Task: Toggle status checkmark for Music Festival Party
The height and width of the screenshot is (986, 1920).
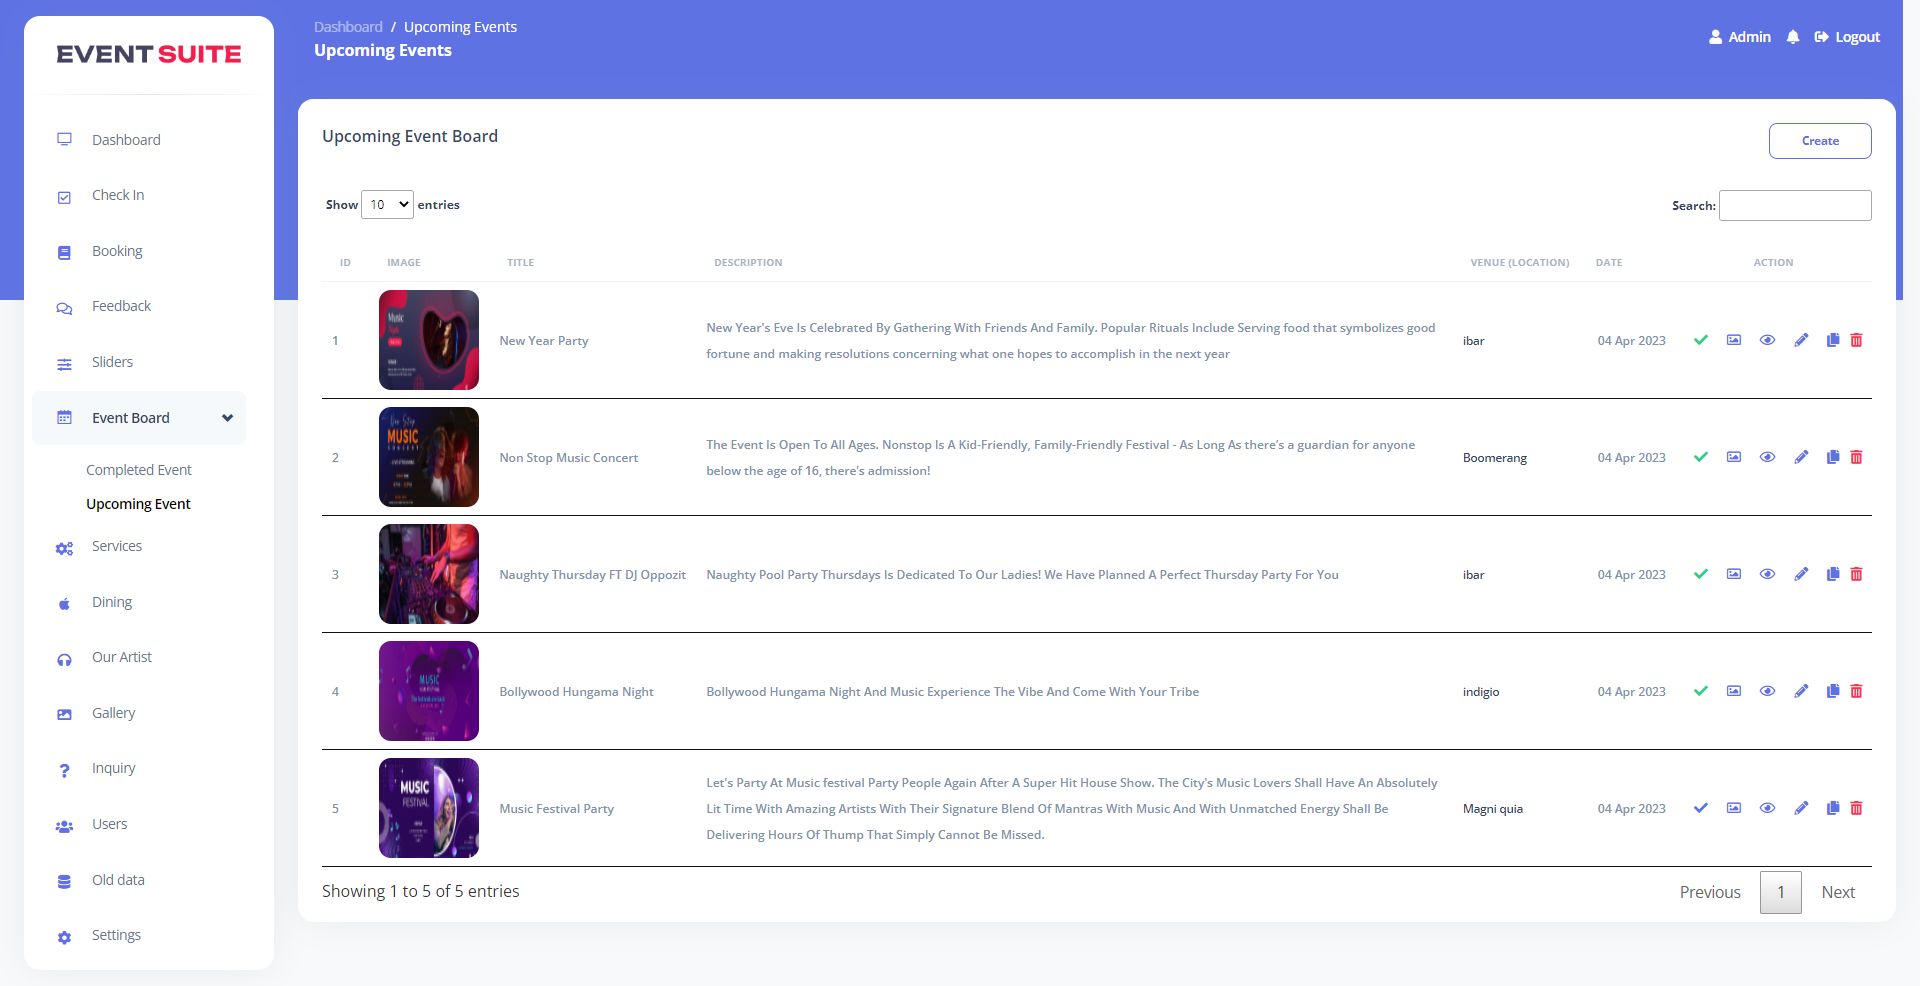Action: tap(1700, 808)
